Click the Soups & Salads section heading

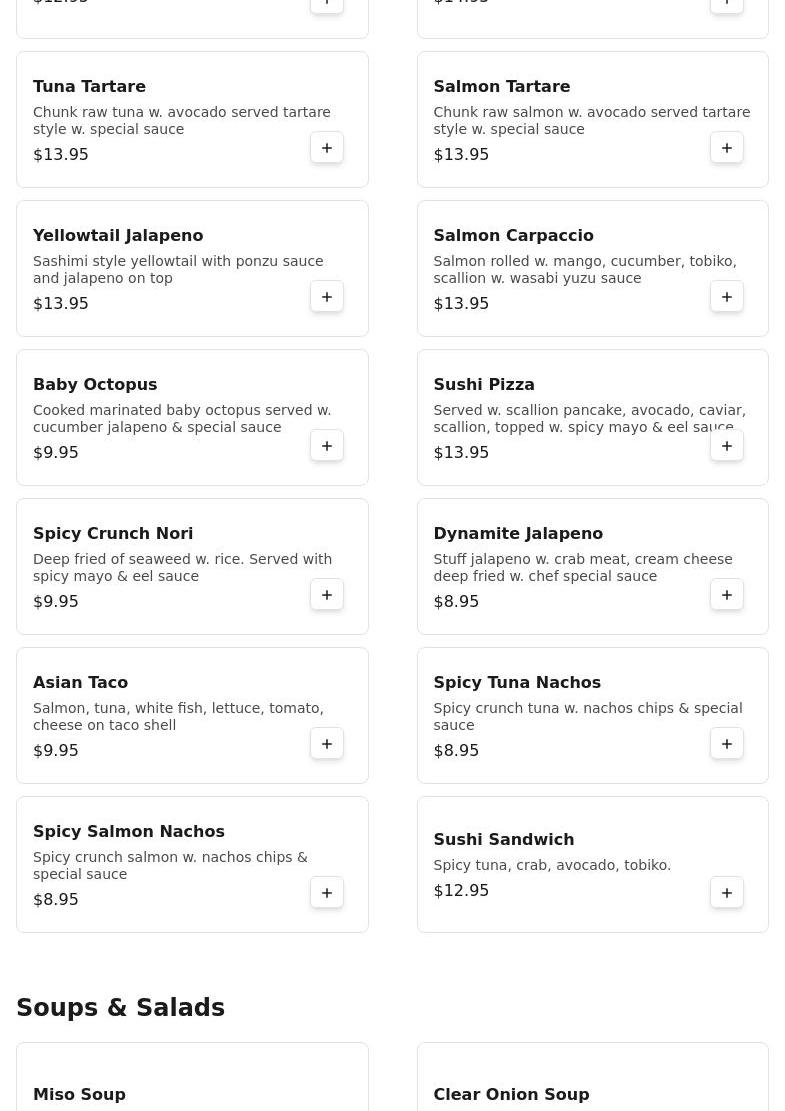click(120, 1008)
